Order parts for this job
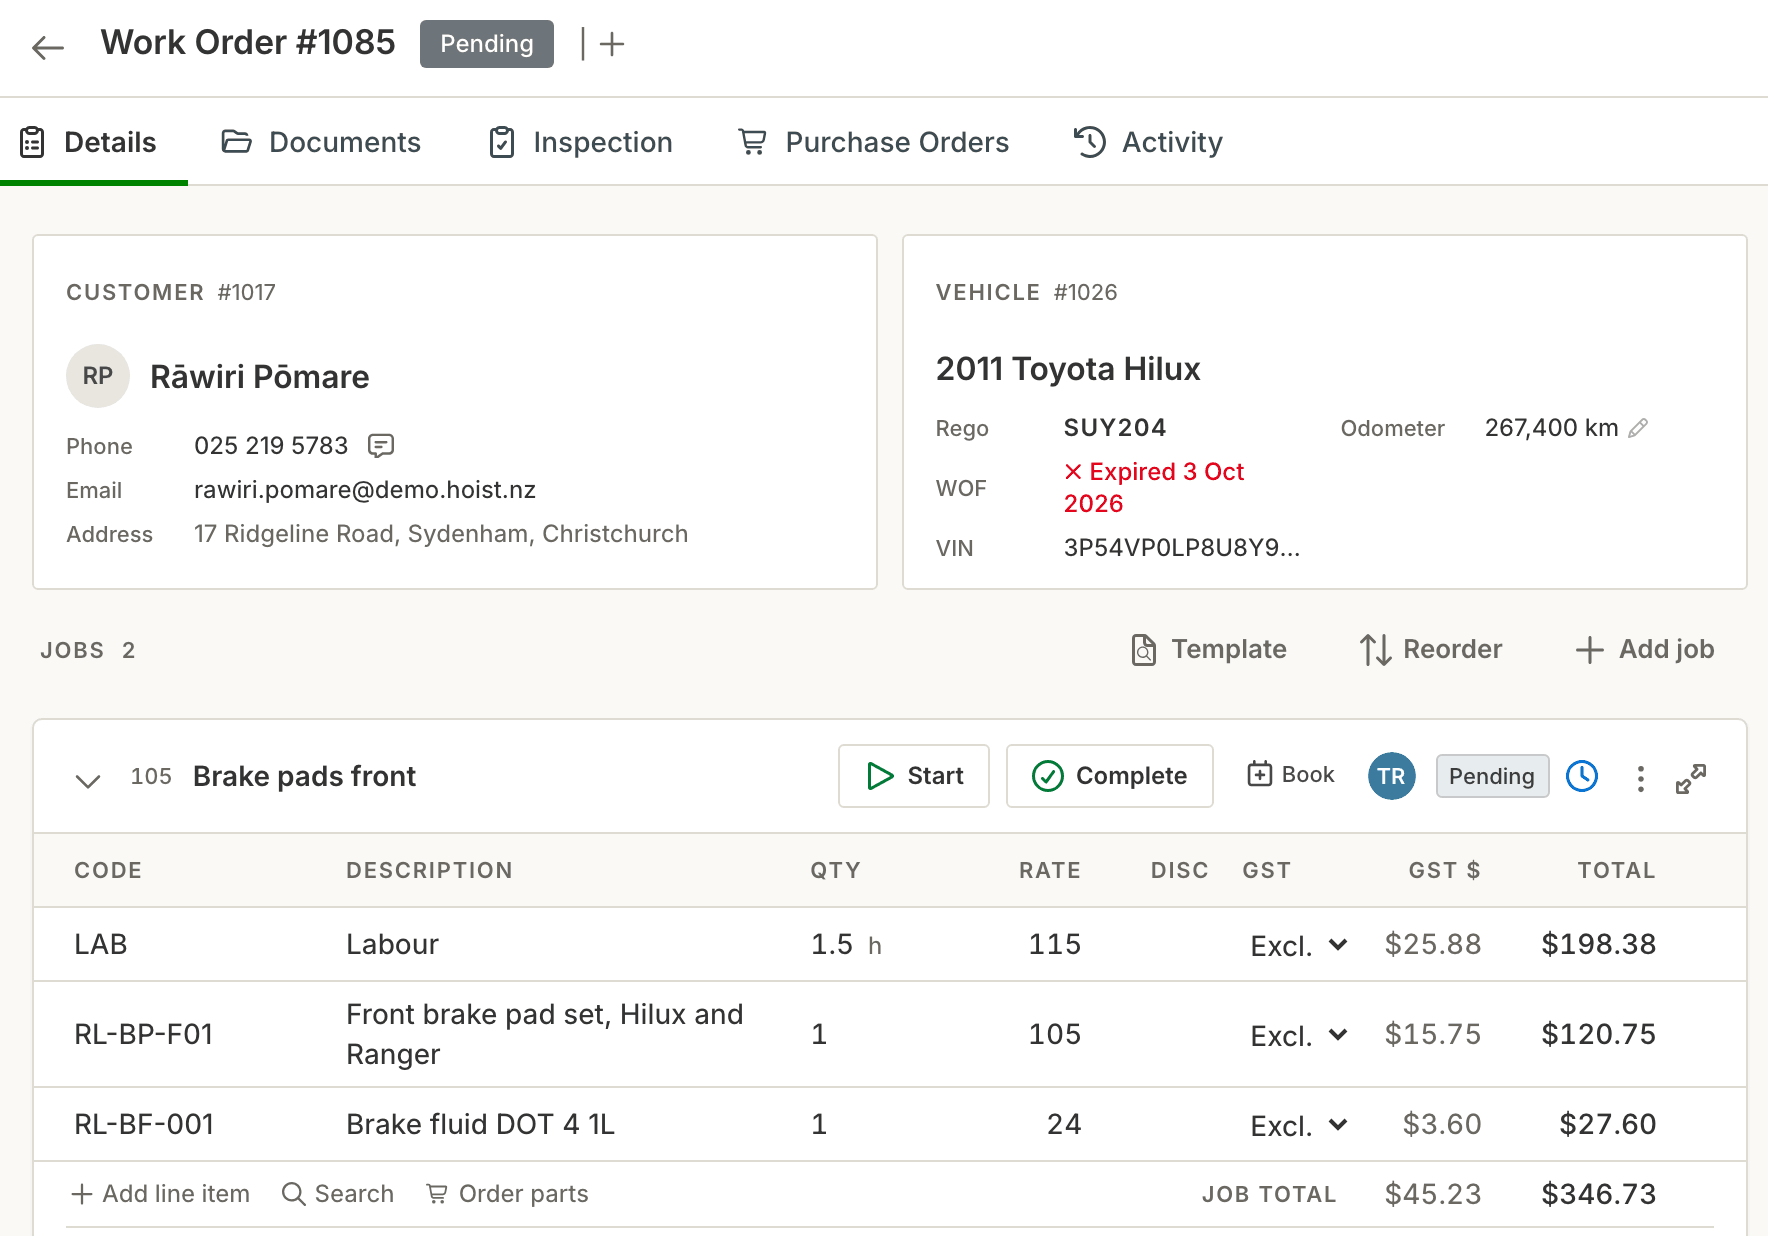 pyautogui.click(x=507, y=1194)
